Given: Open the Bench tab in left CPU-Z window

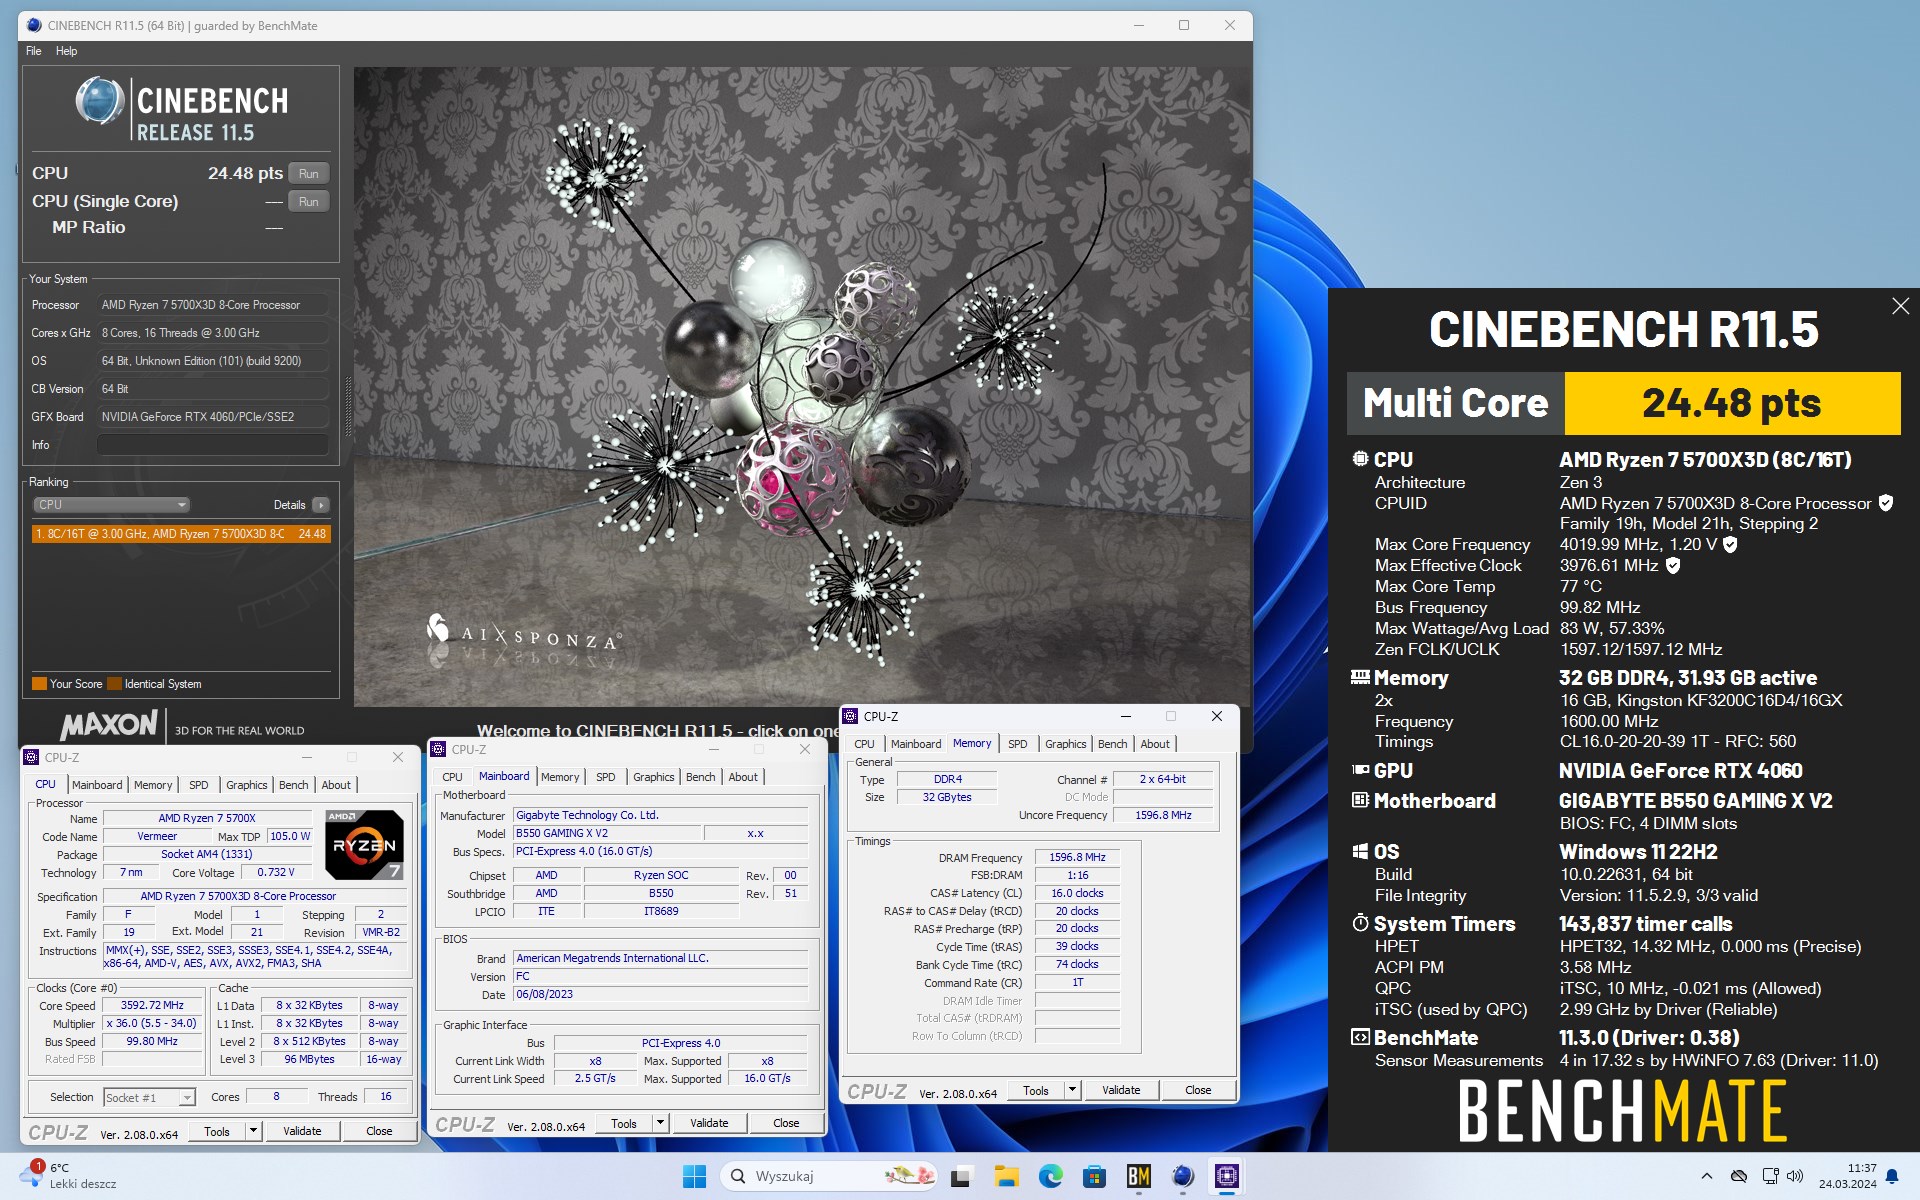Looking at the screenshot, I should click(x=293, y=785).
